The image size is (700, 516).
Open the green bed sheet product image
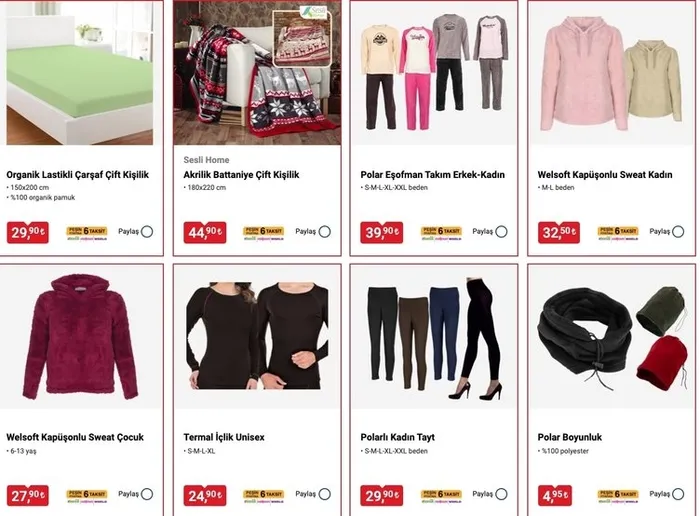coord(79,73)
